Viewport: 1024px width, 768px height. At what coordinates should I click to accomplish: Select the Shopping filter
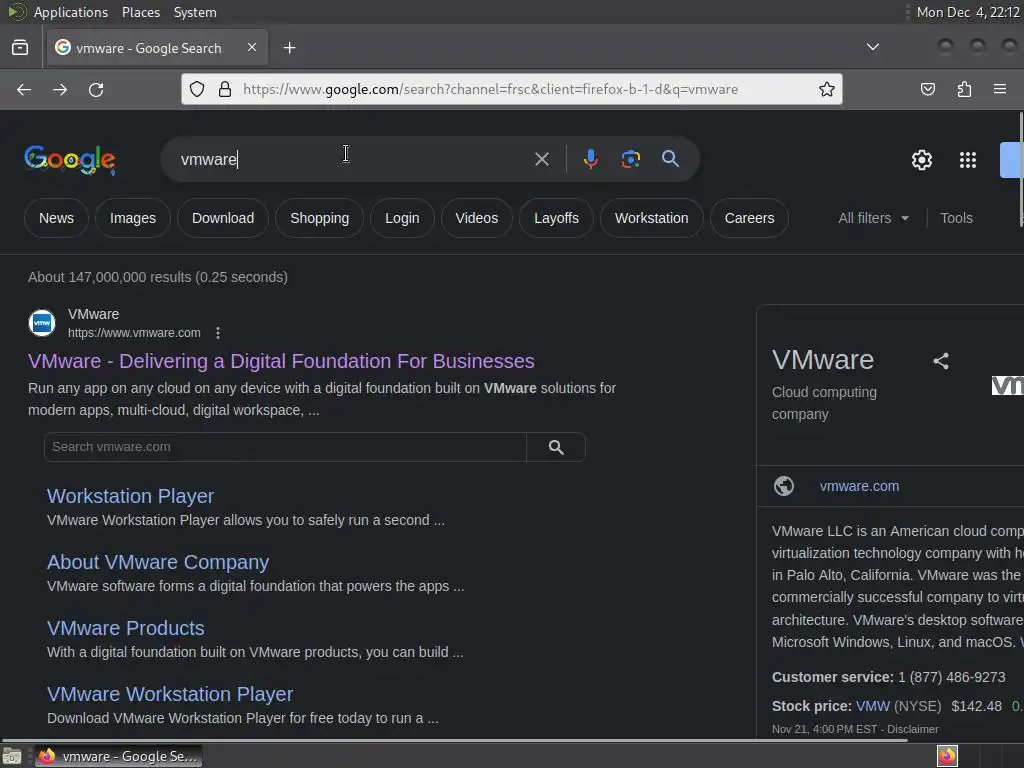(319, 218)
